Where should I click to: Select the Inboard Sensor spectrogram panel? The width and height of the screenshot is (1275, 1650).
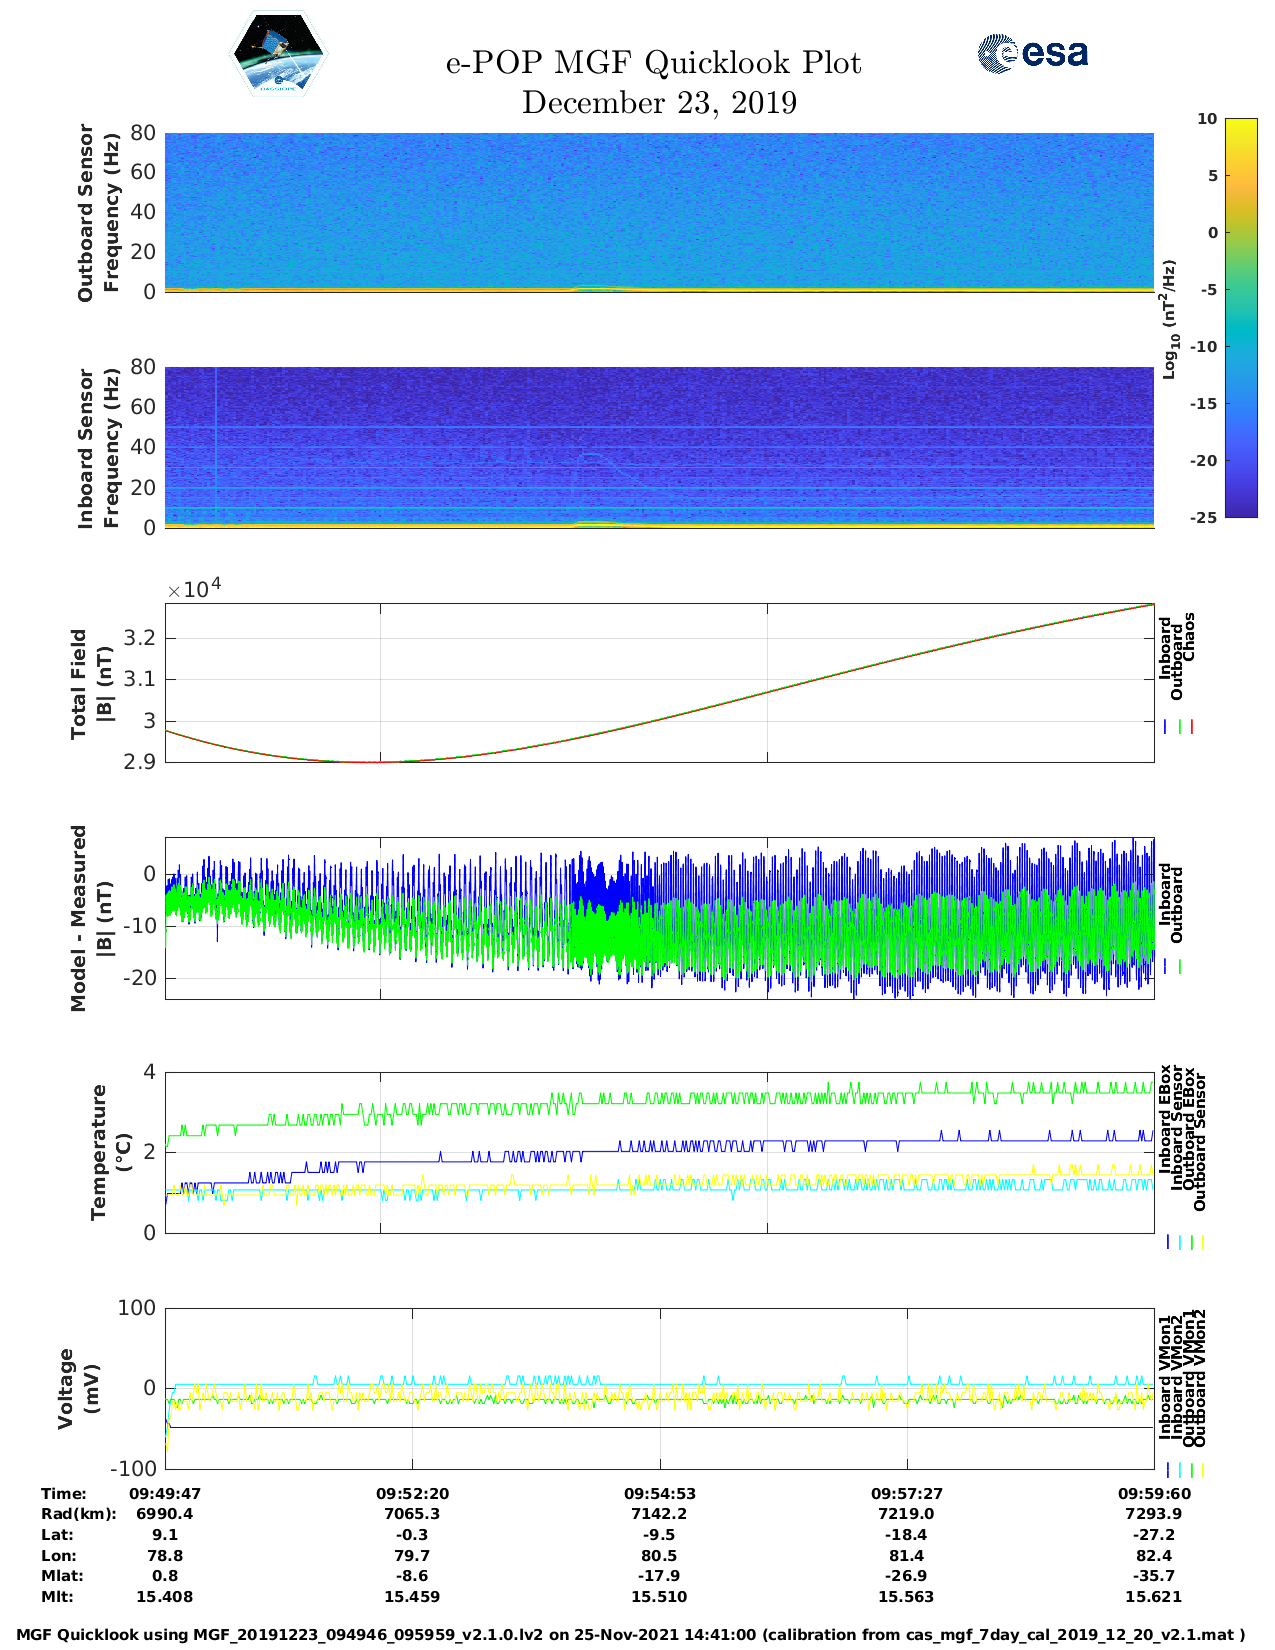(x=659, y=446)
